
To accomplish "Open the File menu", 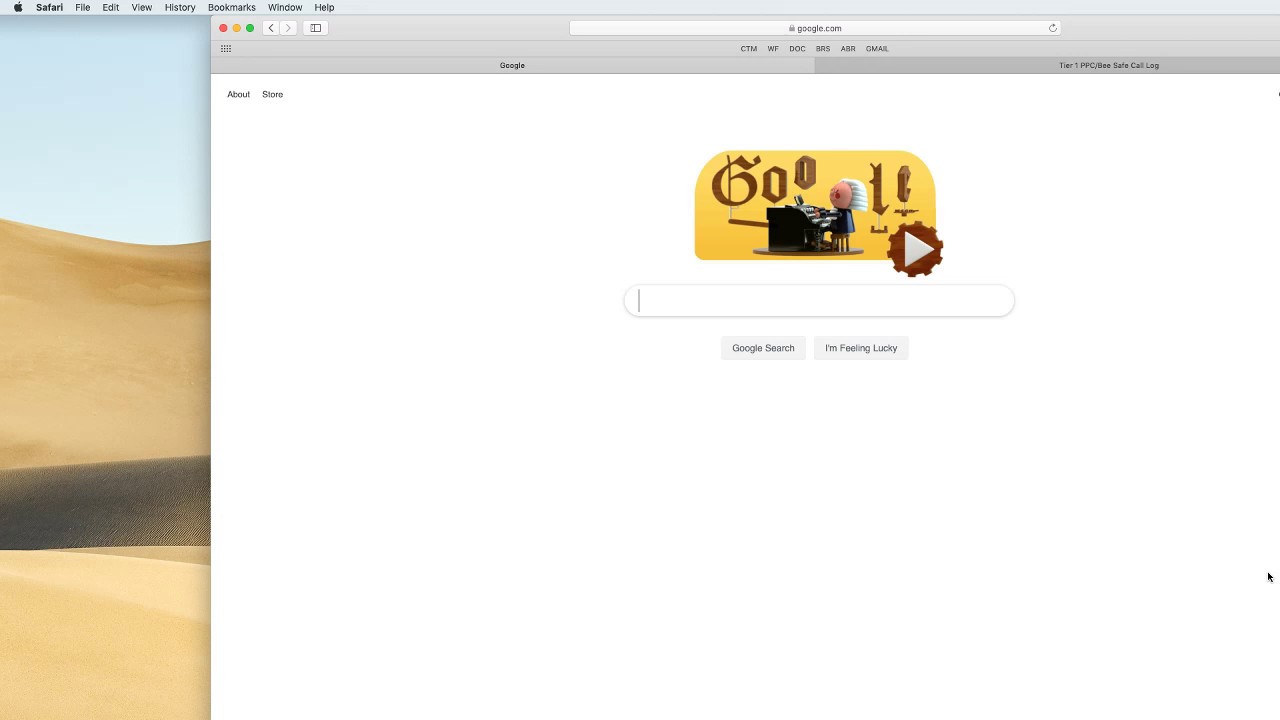I will [83, 7].
